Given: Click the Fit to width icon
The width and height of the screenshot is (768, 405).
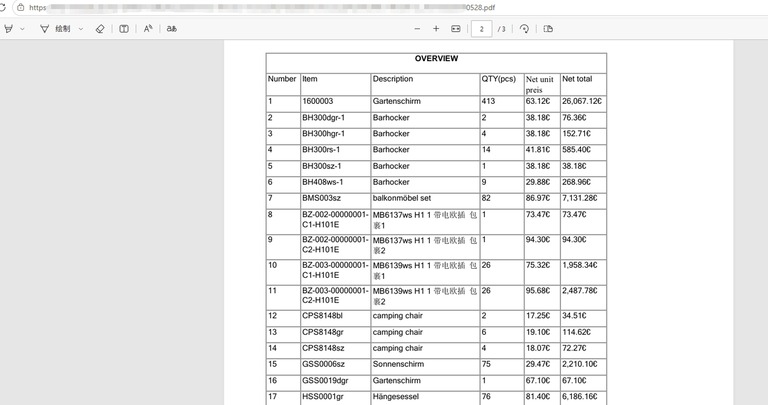Looking at the screenshot, I should (456, 29).
